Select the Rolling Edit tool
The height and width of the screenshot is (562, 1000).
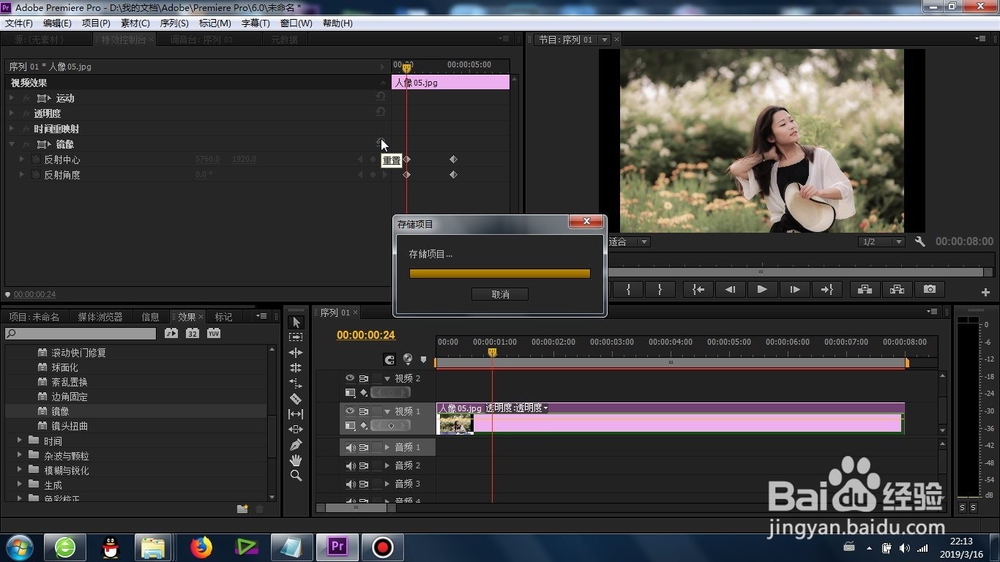pyautogui.click(x=296, y=367)
